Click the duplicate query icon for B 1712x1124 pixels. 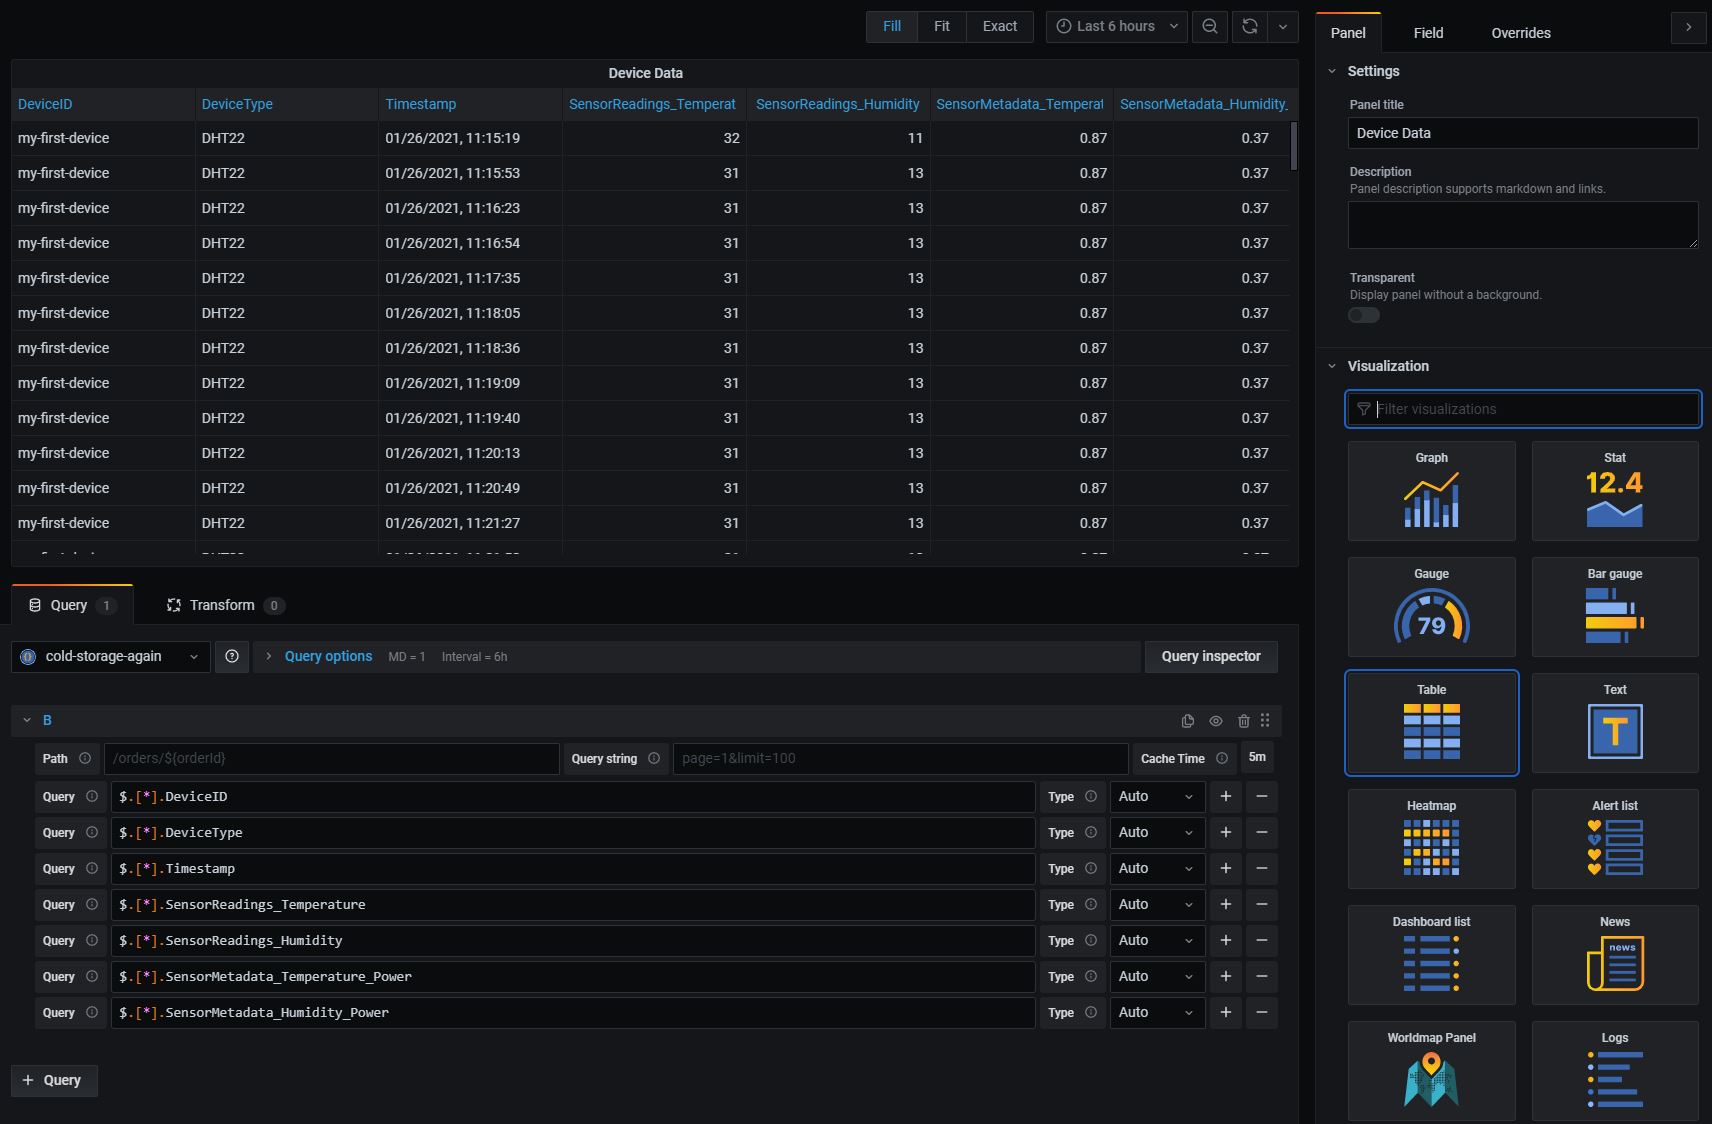[x=1188, y=721]
